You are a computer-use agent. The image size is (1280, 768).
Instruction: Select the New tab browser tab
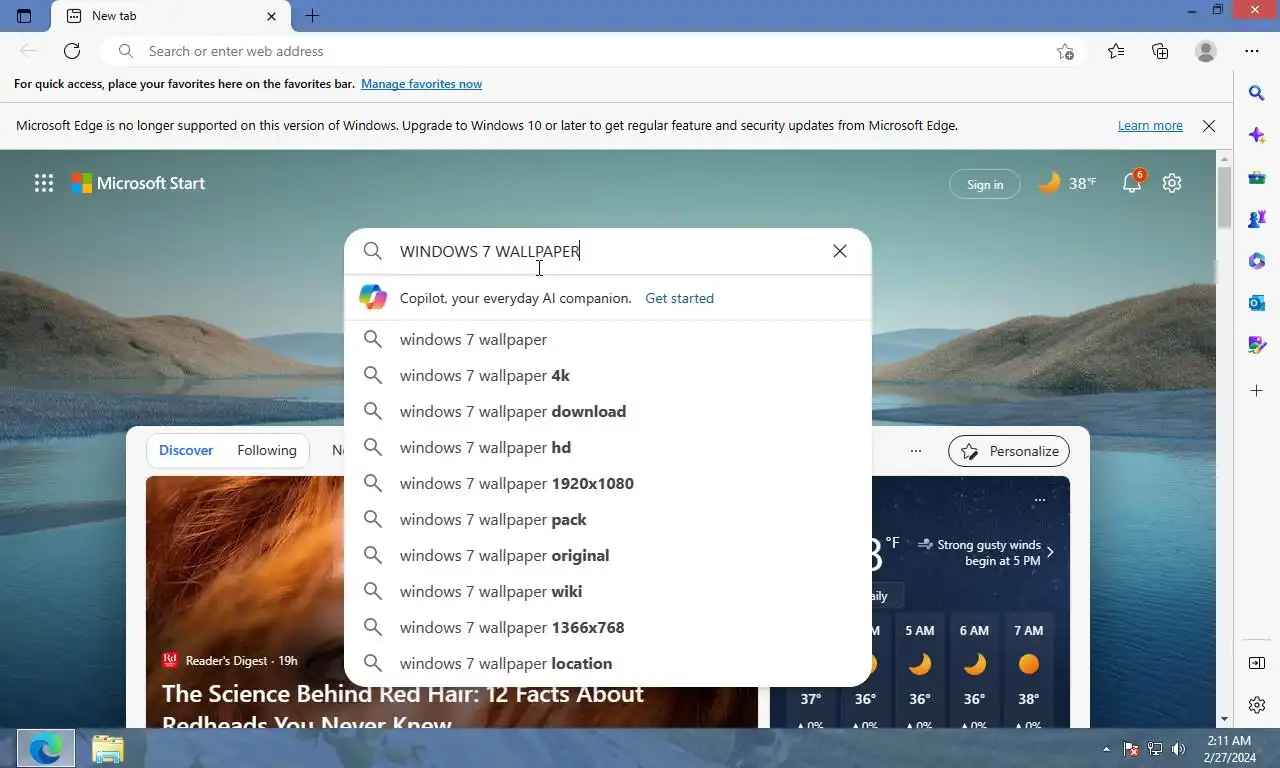tap(171, 16)
